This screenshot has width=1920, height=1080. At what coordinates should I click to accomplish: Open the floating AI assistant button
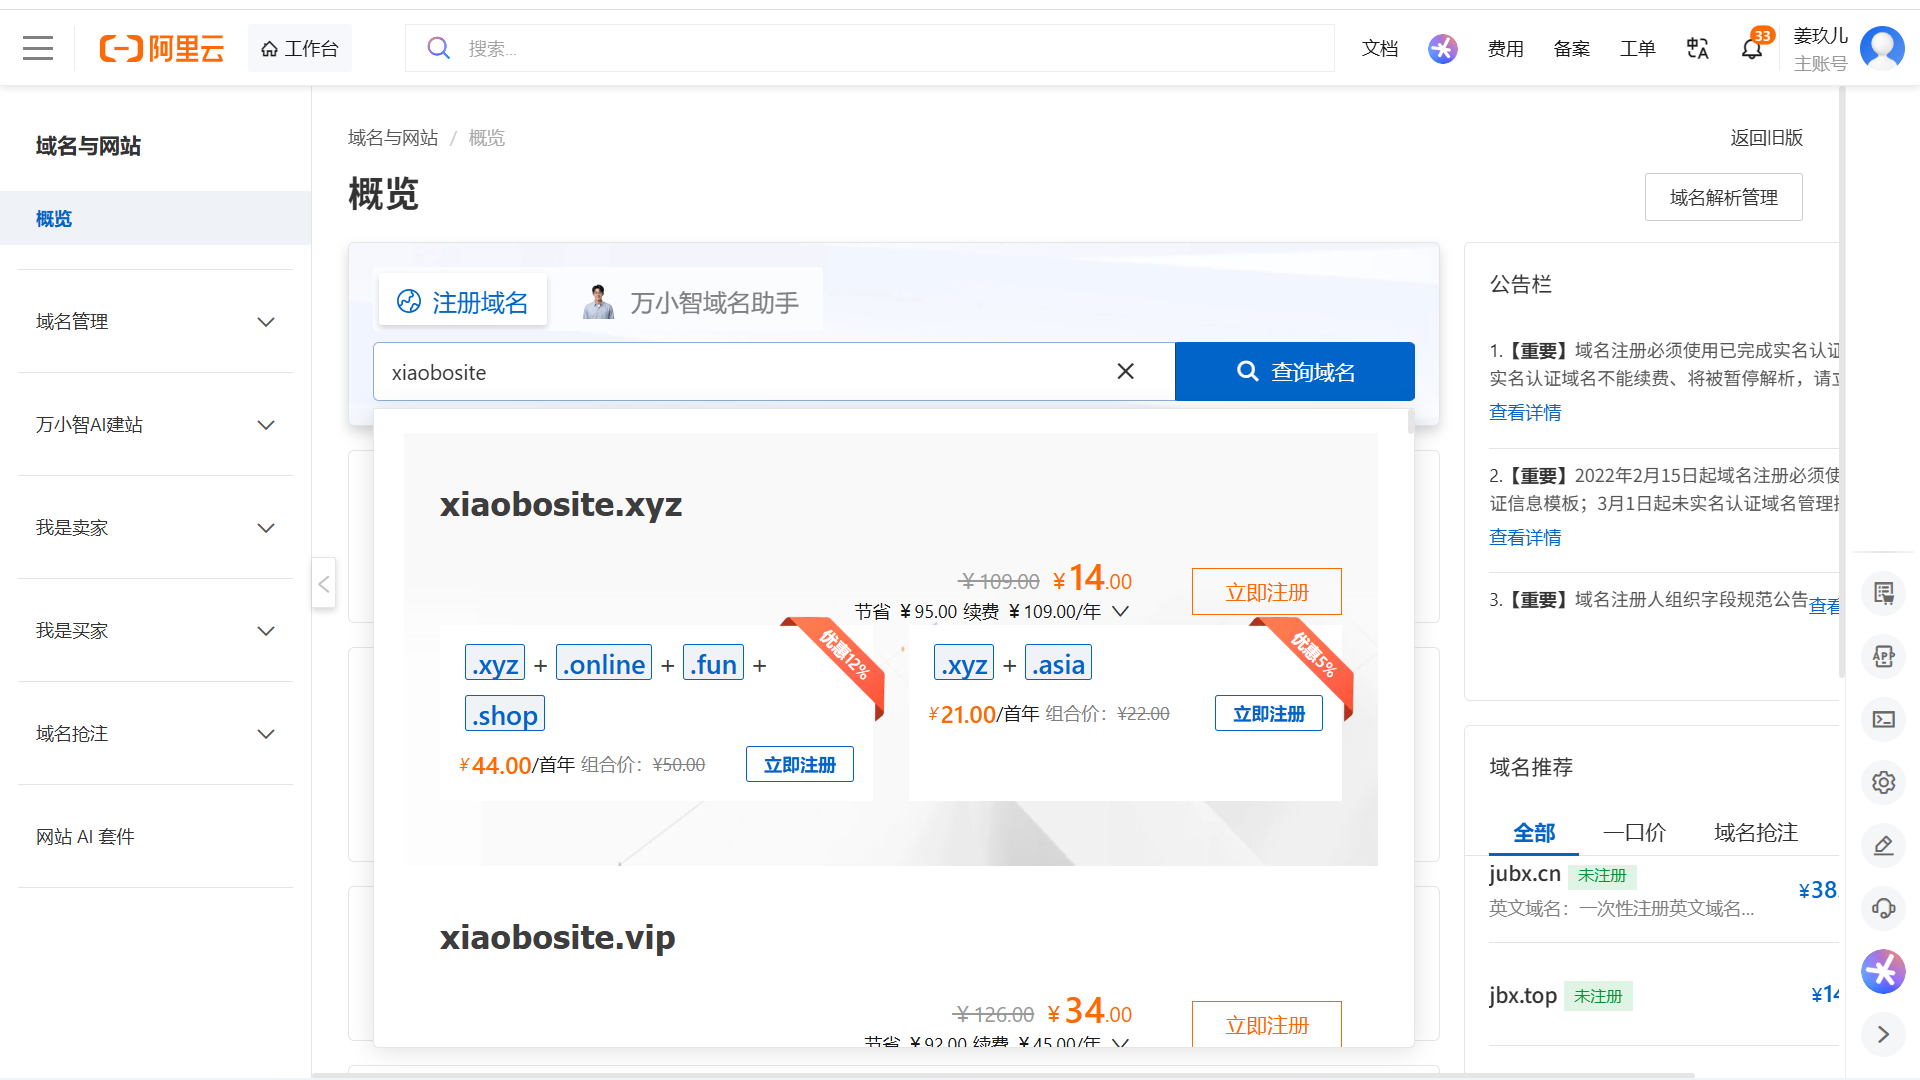[x=1883, y=971]
